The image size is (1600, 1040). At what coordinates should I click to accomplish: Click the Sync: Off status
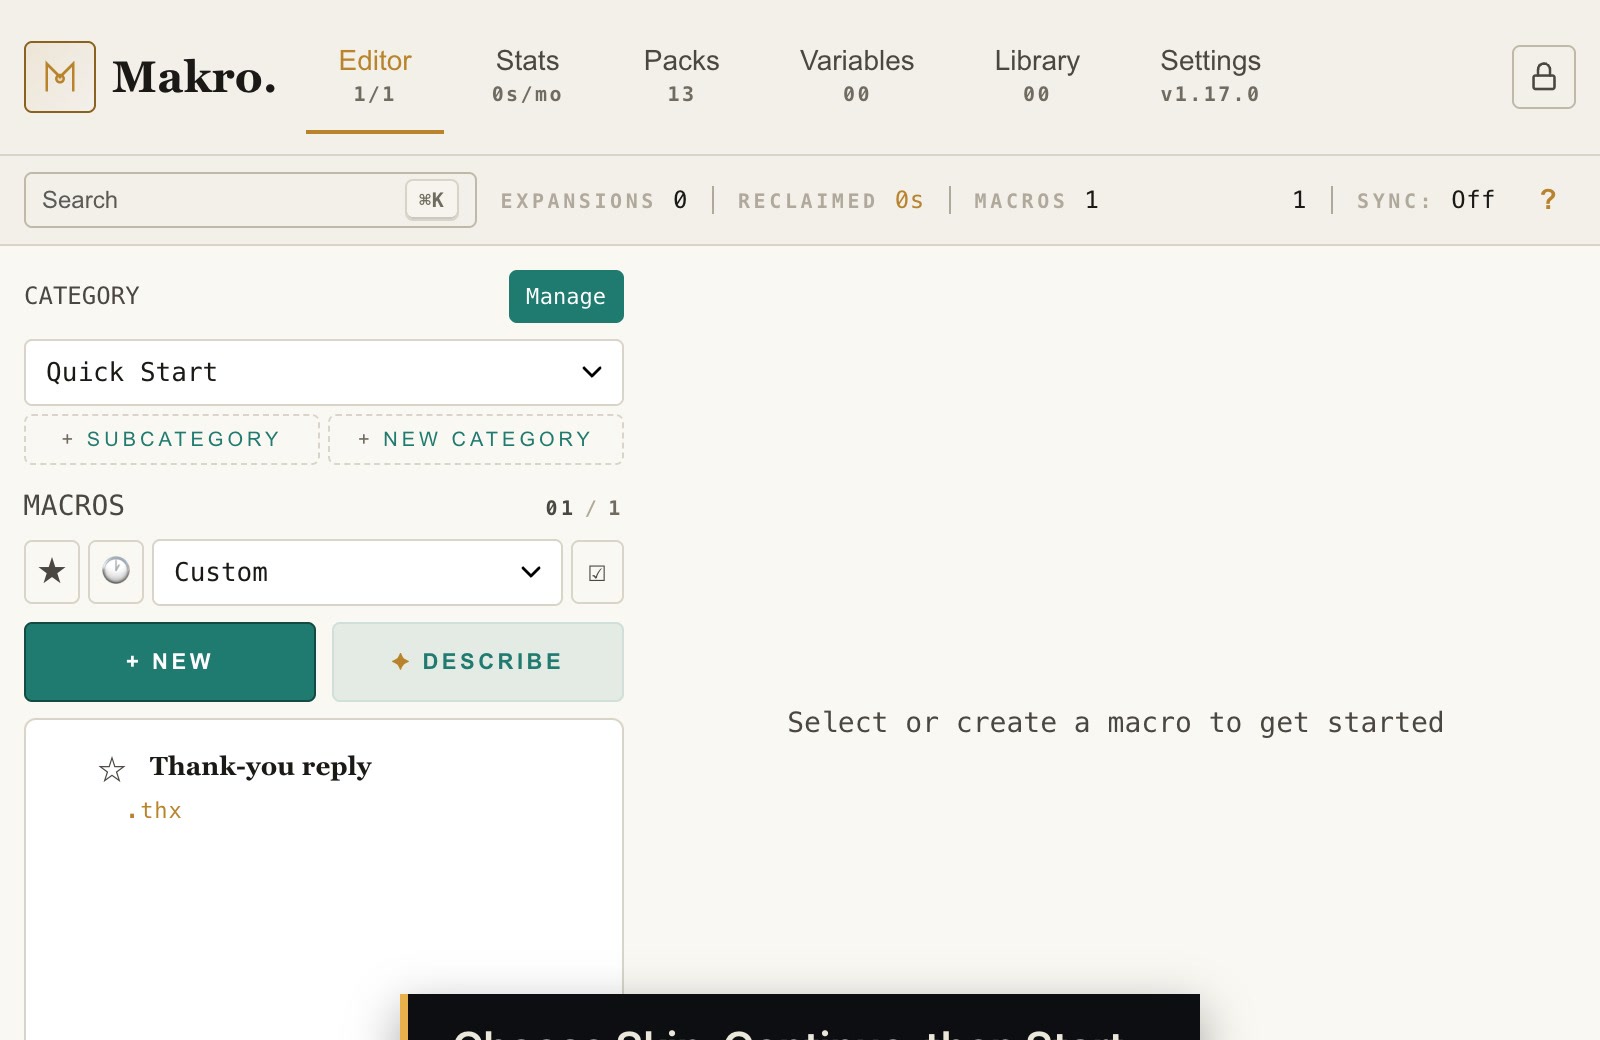[1426, 200]
